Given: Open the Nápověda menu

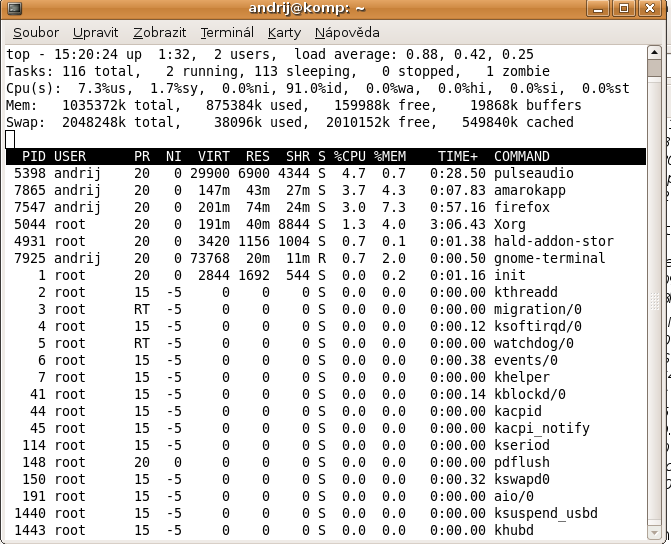Looking at the screenshot, I should pyautogui.click(x=347, y=33).
